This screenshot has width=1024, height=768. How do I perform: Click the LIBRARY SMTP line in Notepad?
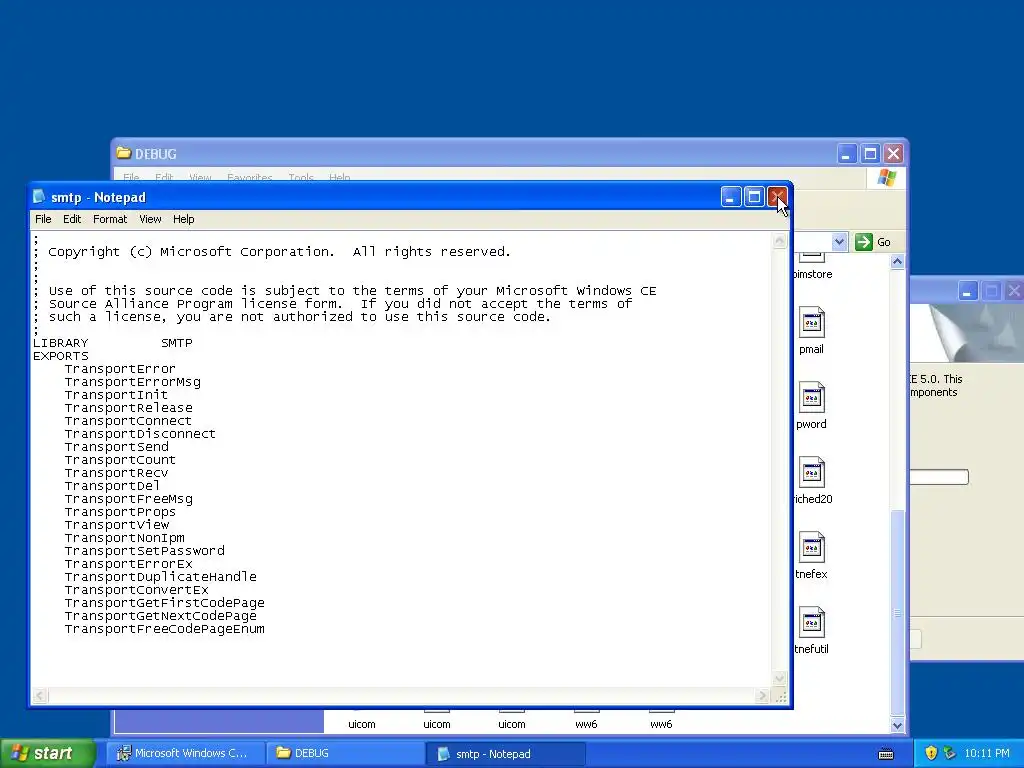pyautogui.click(x=112, y=343)
